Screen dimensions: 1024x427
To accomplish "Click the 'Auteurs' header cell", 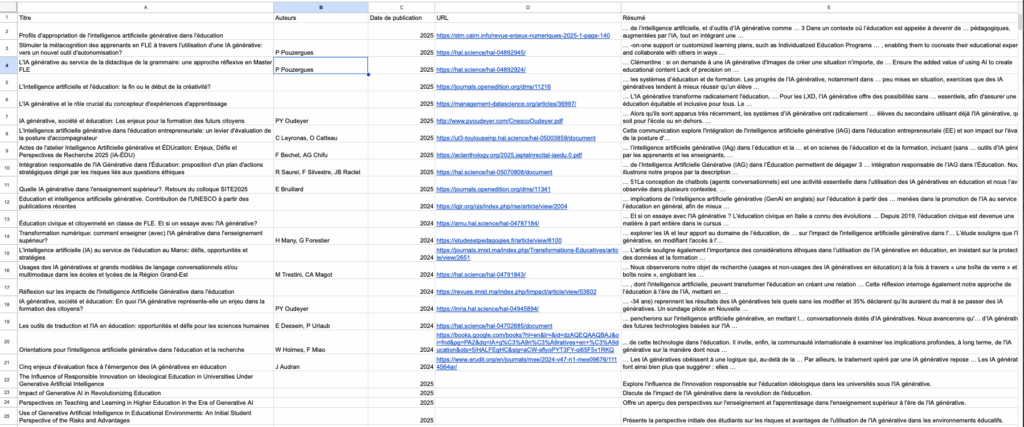I will (320, 18).
